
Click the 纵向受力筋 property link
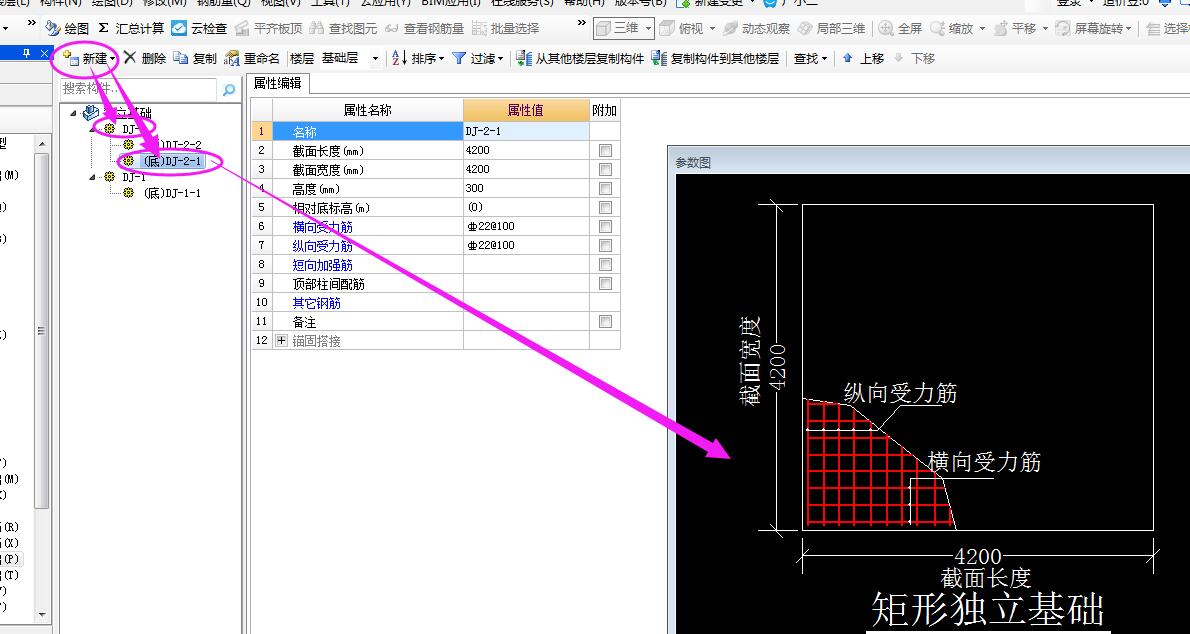tap(323, 245)
